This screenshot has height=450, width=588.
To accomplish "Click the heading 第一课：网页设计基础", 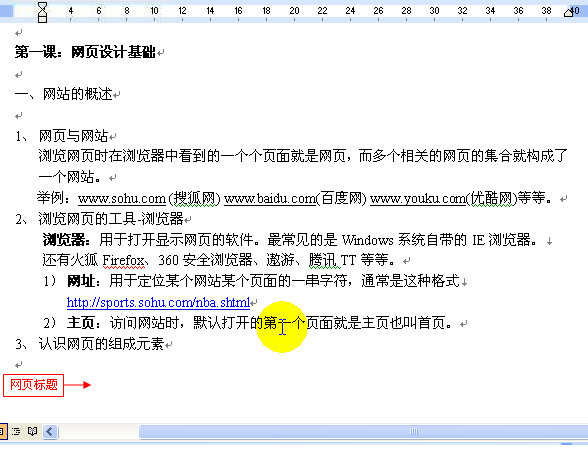I will [85, 52].
